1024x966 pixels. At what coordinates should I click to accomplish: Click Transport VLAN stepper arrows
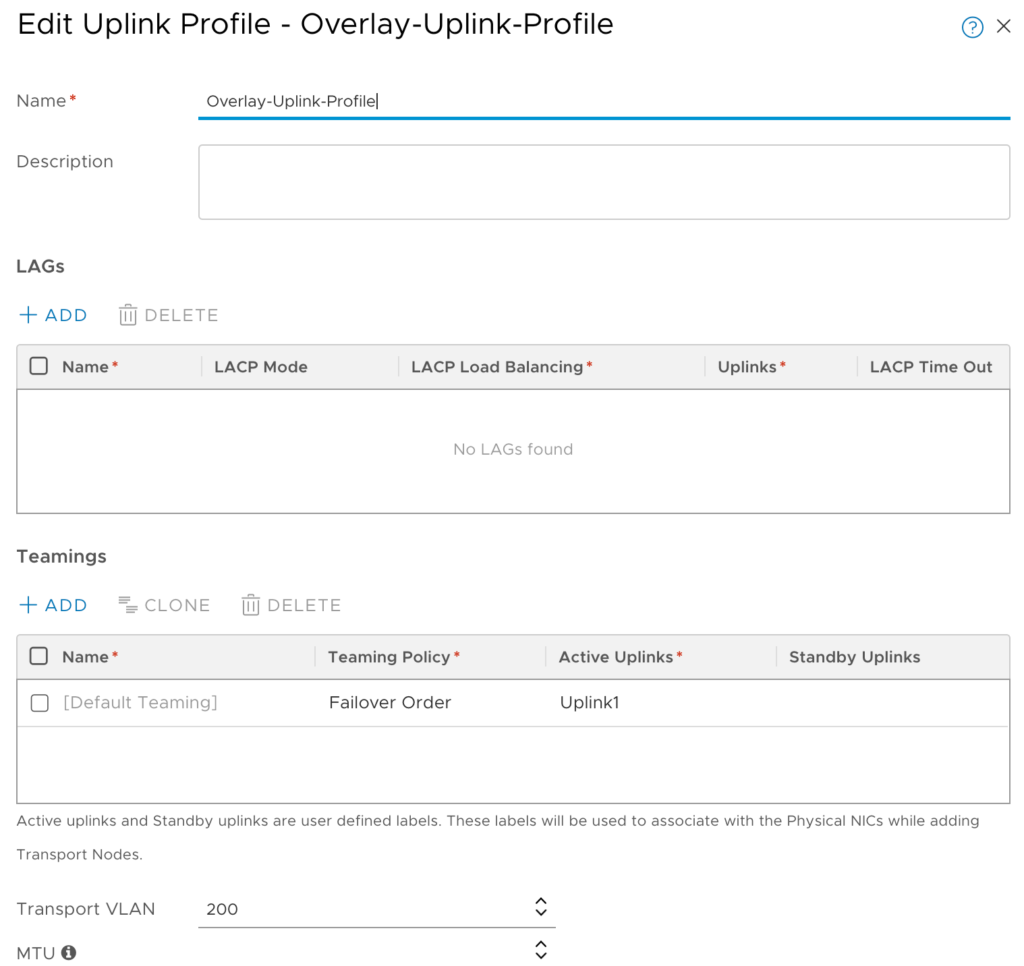[x=541, y=908]
